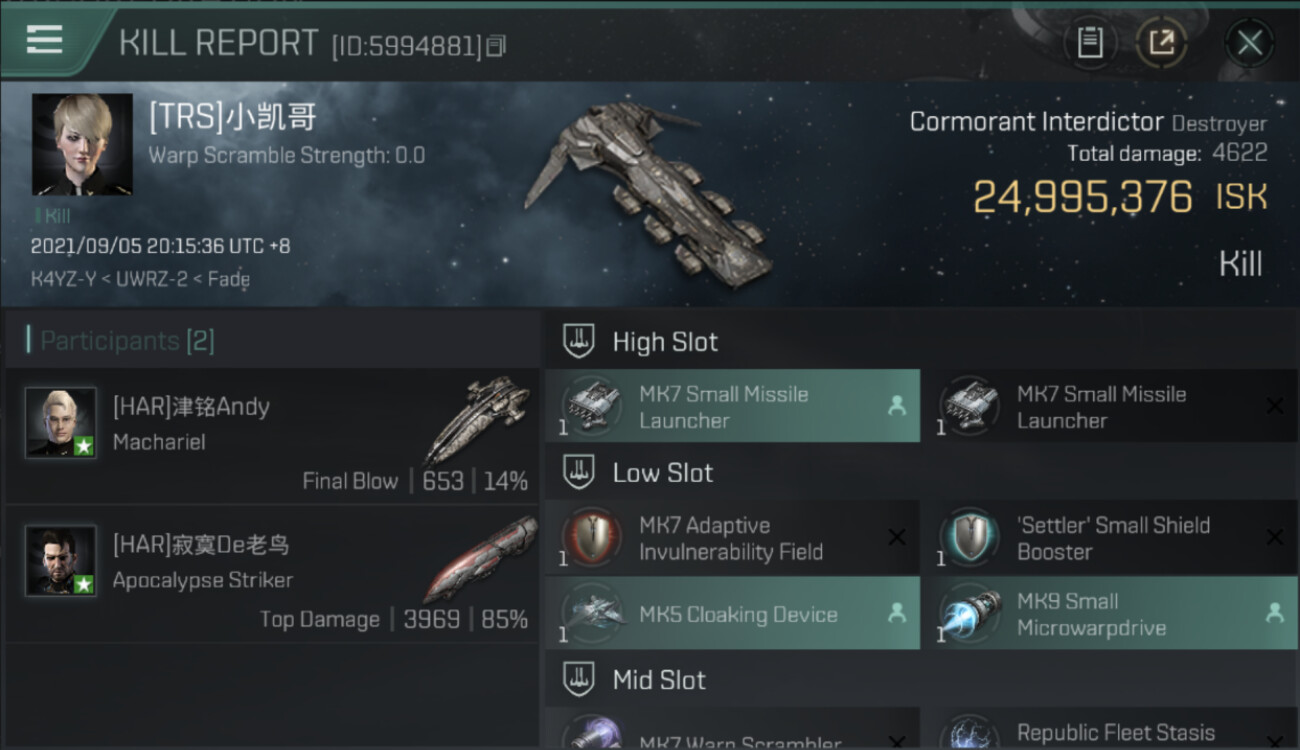1300x750 pixels.
Task: Click the K4YZ-Y location link
Action: (63, 279)
